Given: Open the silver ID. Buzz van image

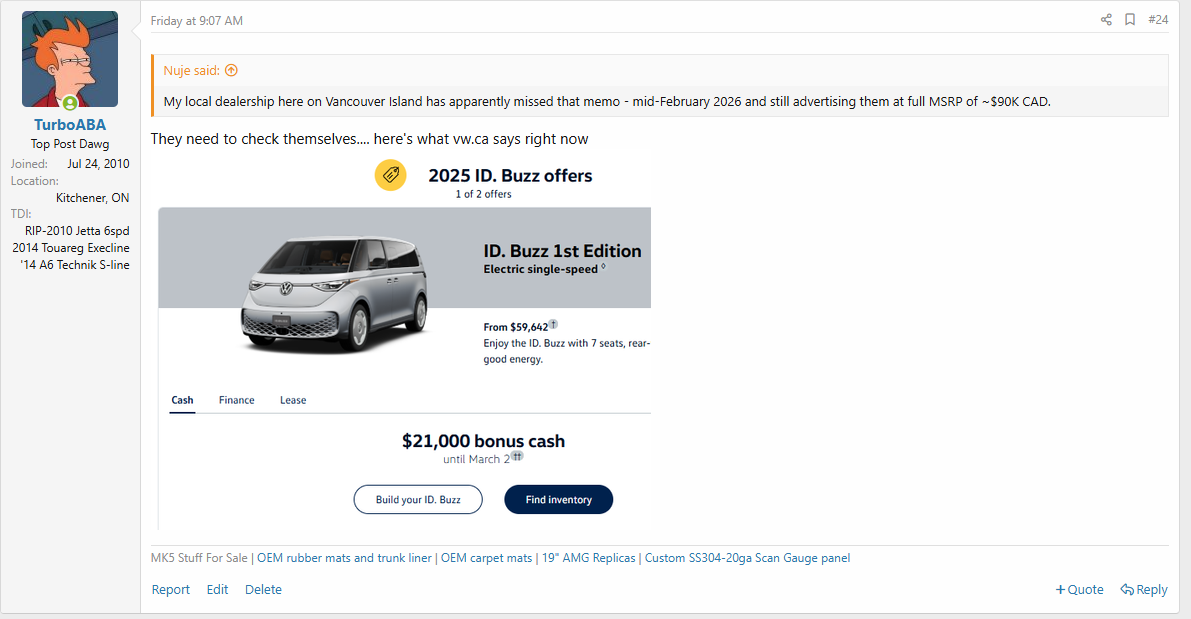Looking at the screenshot, I should click(x=336, y=294).
